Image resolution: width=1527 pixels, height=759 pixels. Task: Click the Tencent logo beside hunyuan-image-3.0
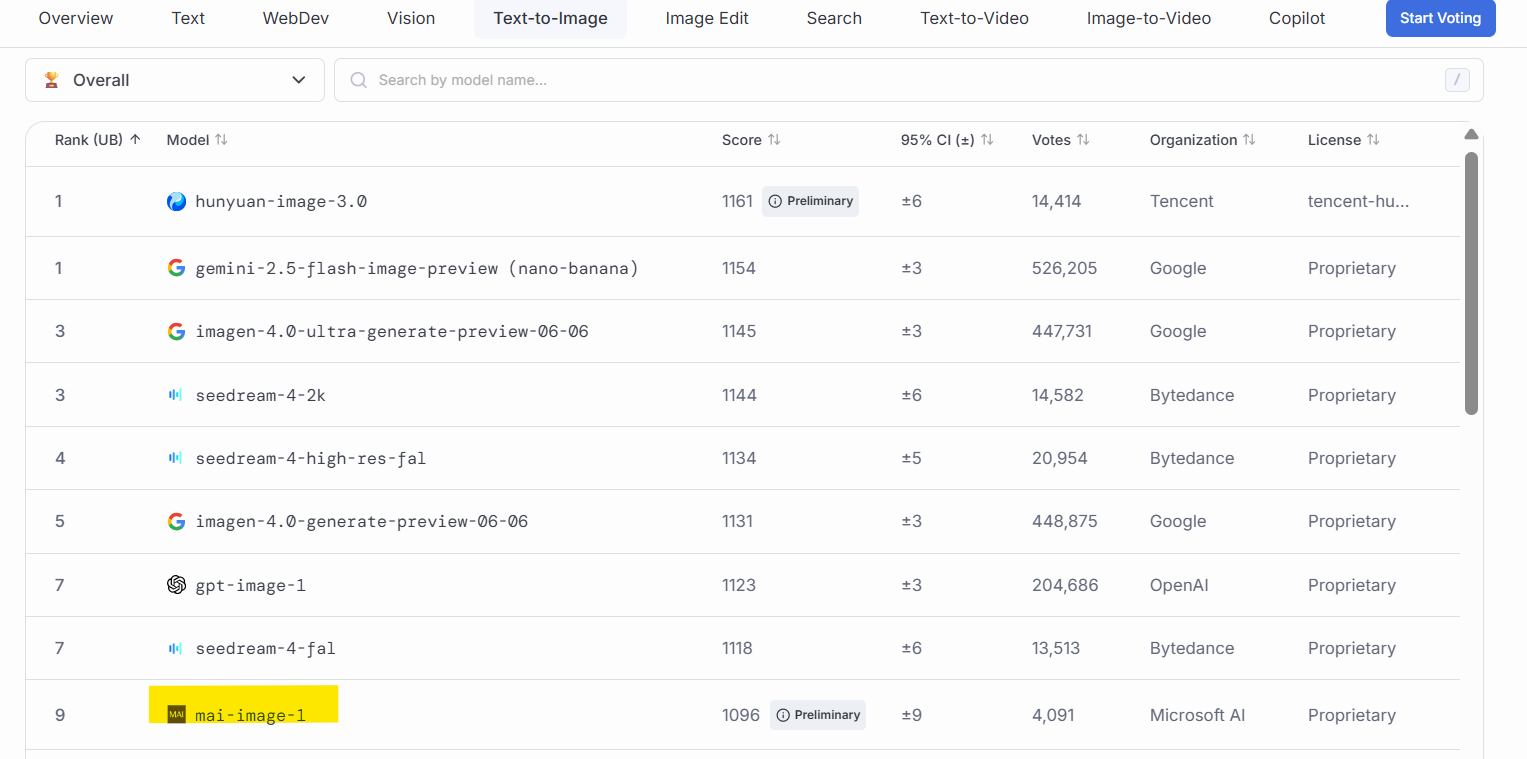click(176, 201)
